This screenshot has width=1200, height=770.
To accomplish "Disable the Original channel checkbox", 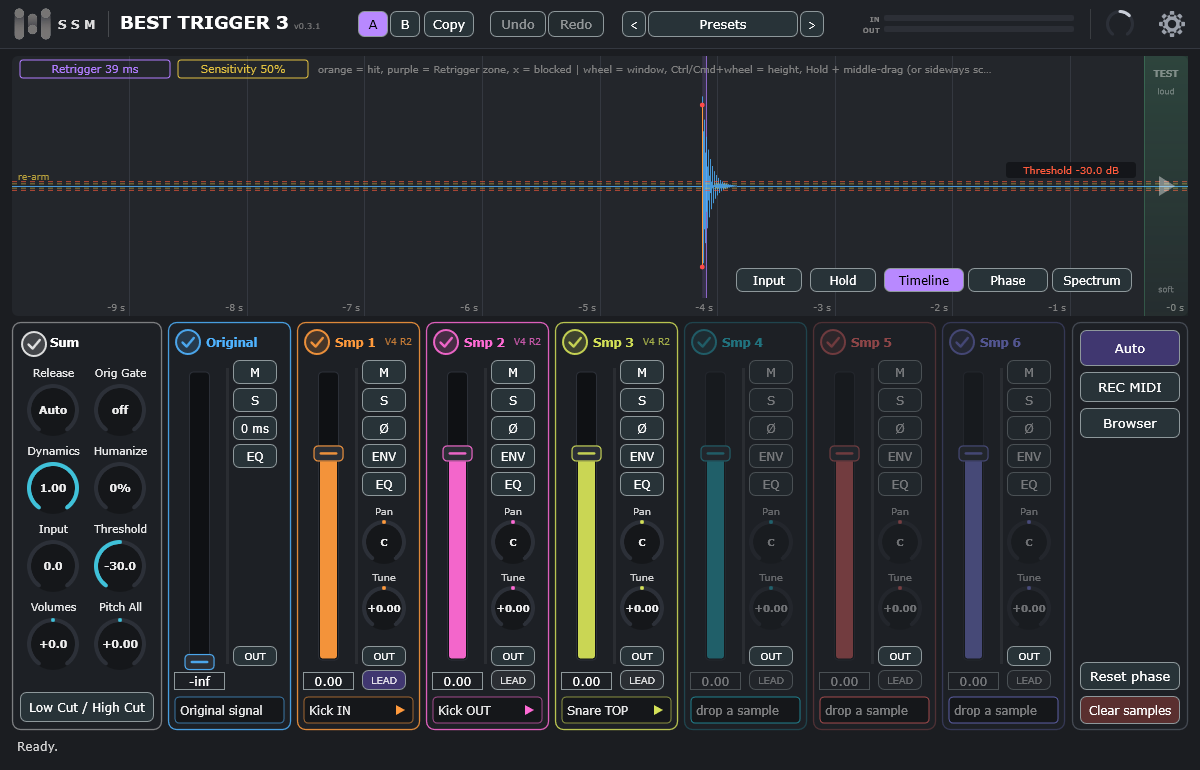I will [187, 342].
